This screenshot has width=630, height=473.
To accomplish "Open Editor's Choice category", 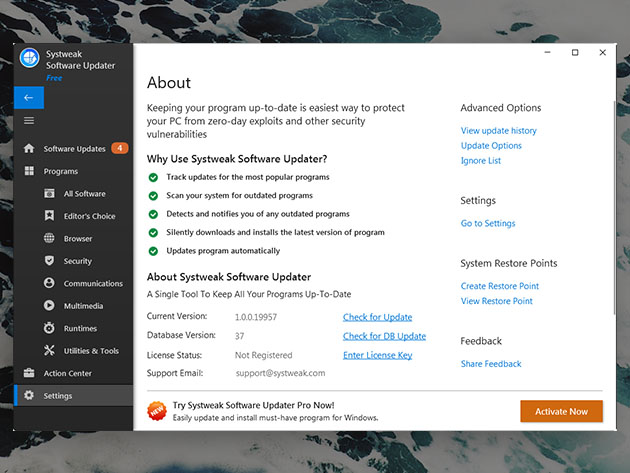I will click(x=89, y=216).
